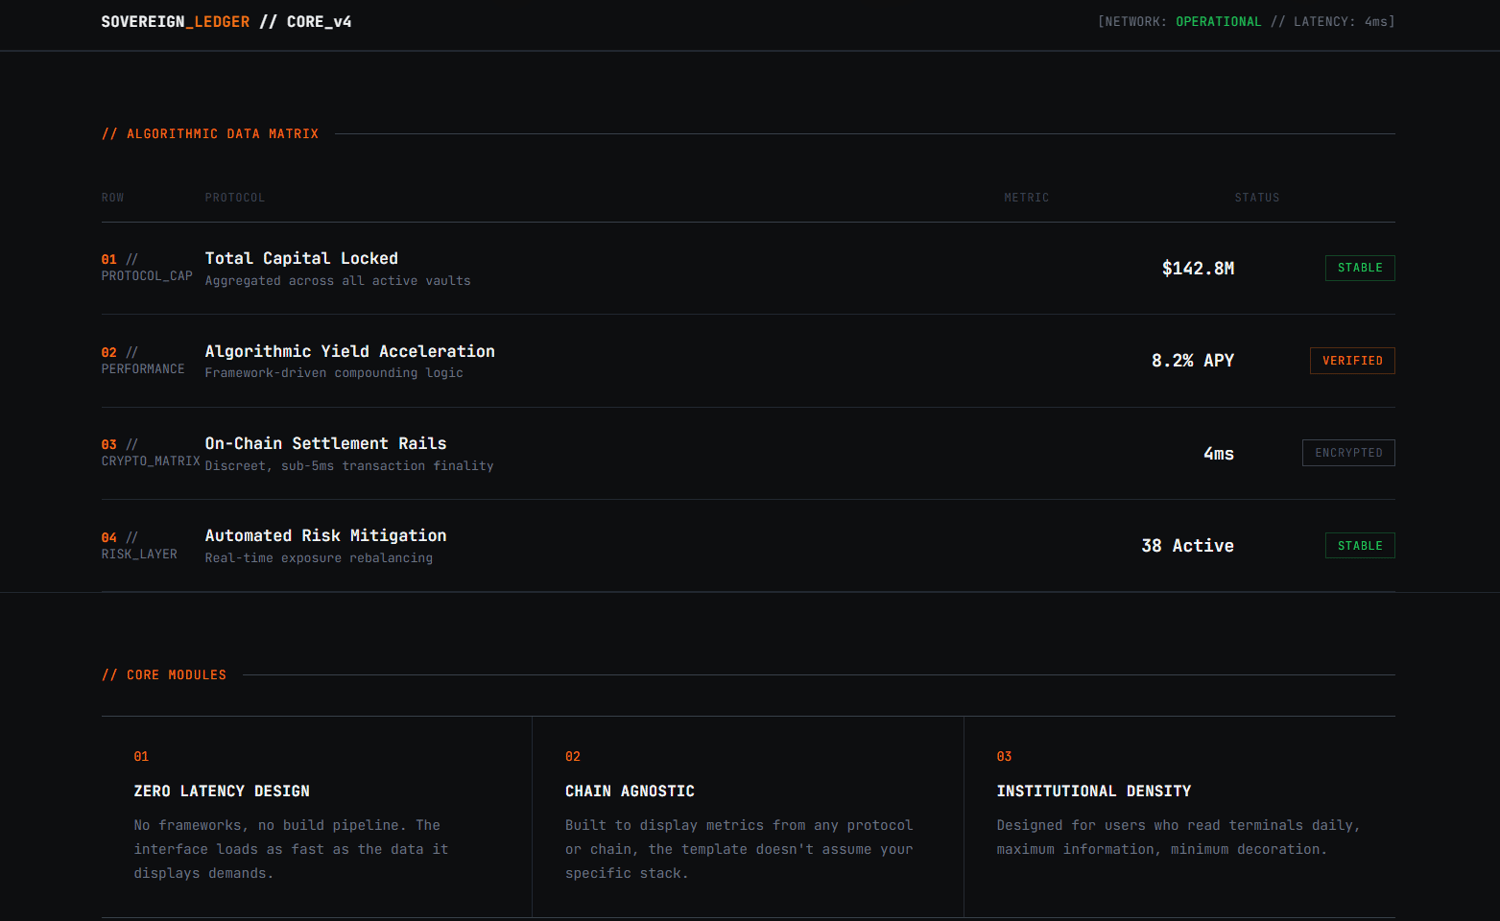
Task: Click the ENCRYPTED status badge
Action: pos(1348,453)
